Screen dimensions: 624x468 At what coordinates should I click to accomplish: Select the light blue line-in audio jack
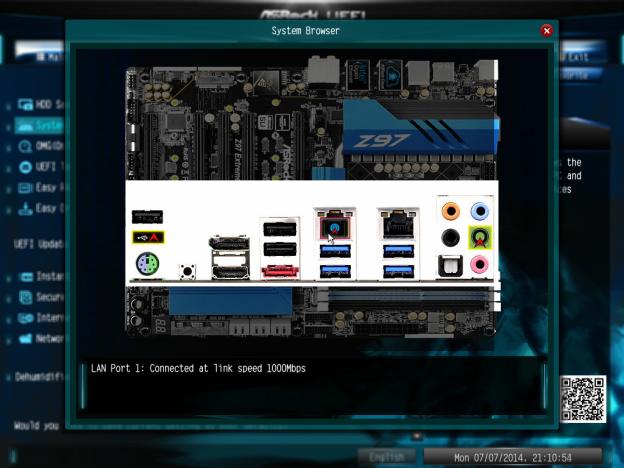(480, 211)
